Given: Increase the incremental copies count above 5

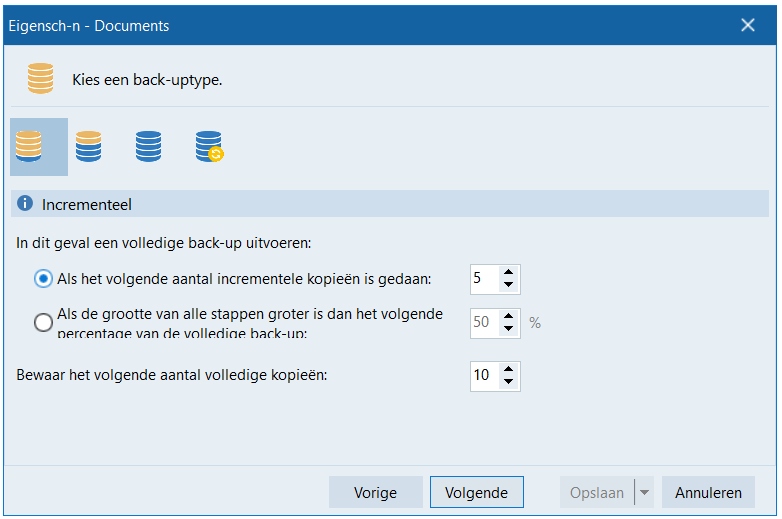Looking at the screenshot, I should [508, 272].
